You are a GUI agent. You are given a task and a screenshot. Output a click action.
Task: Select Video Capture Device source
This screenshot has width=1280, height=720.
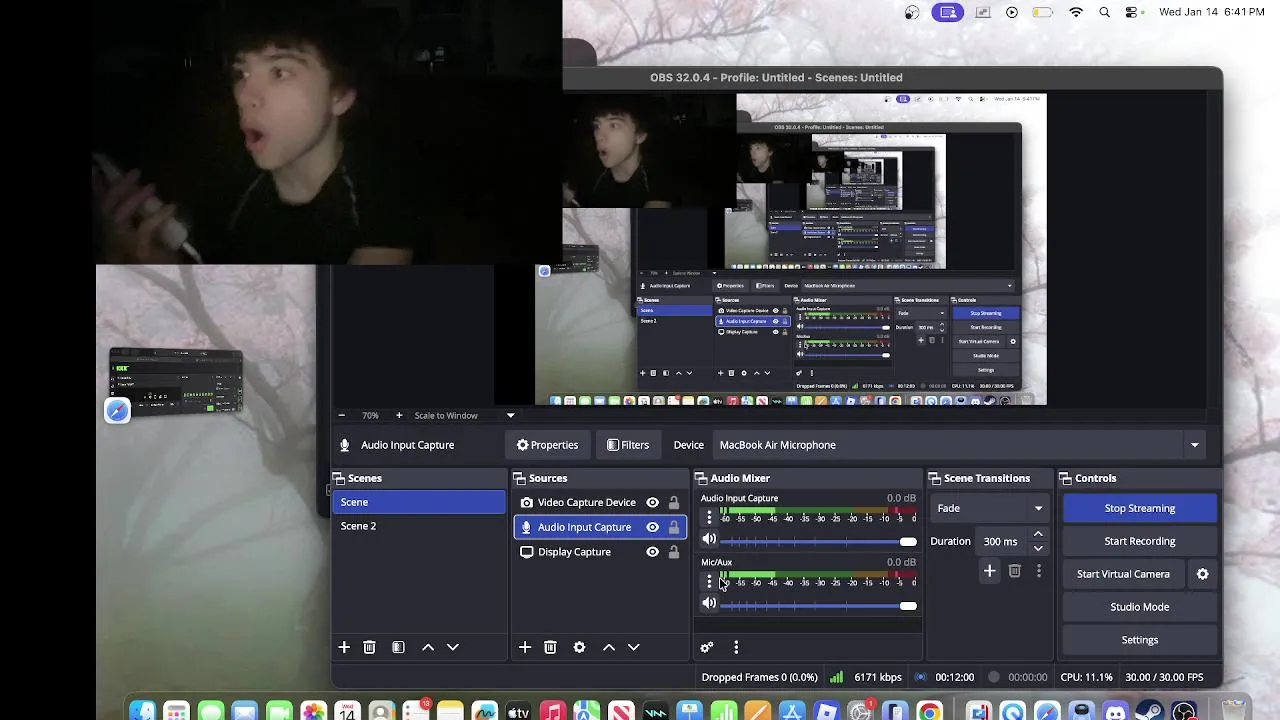pyautogui.click(x=599, y=502)
